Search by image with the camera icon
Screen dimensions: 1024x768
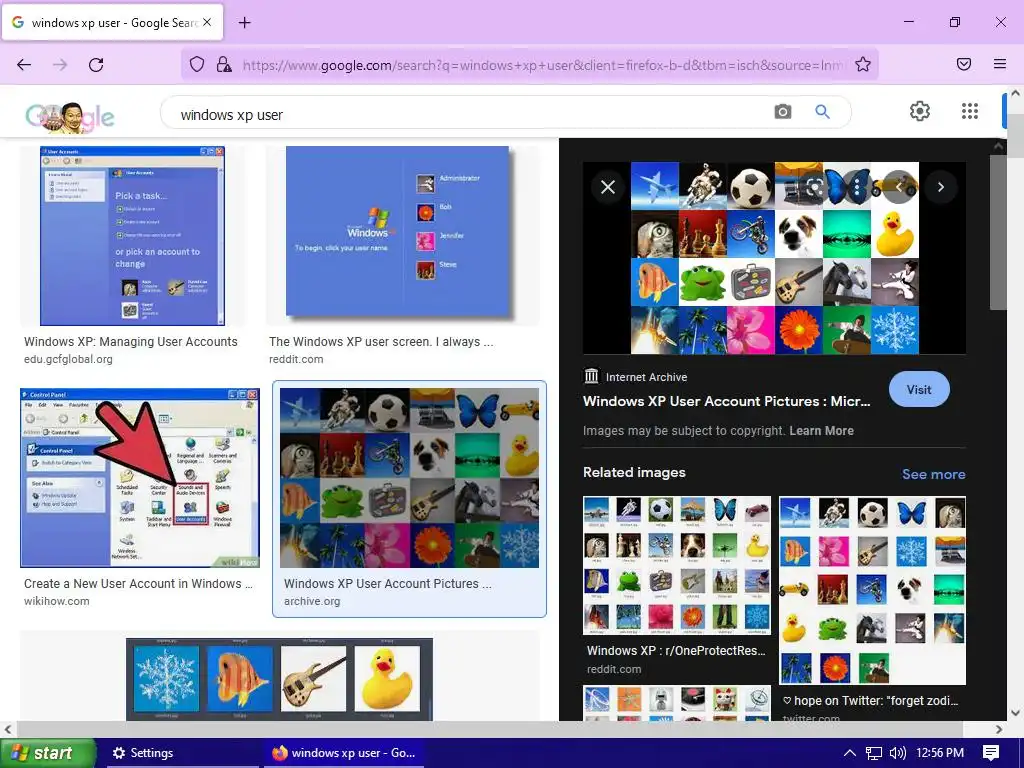coord(782,112)
